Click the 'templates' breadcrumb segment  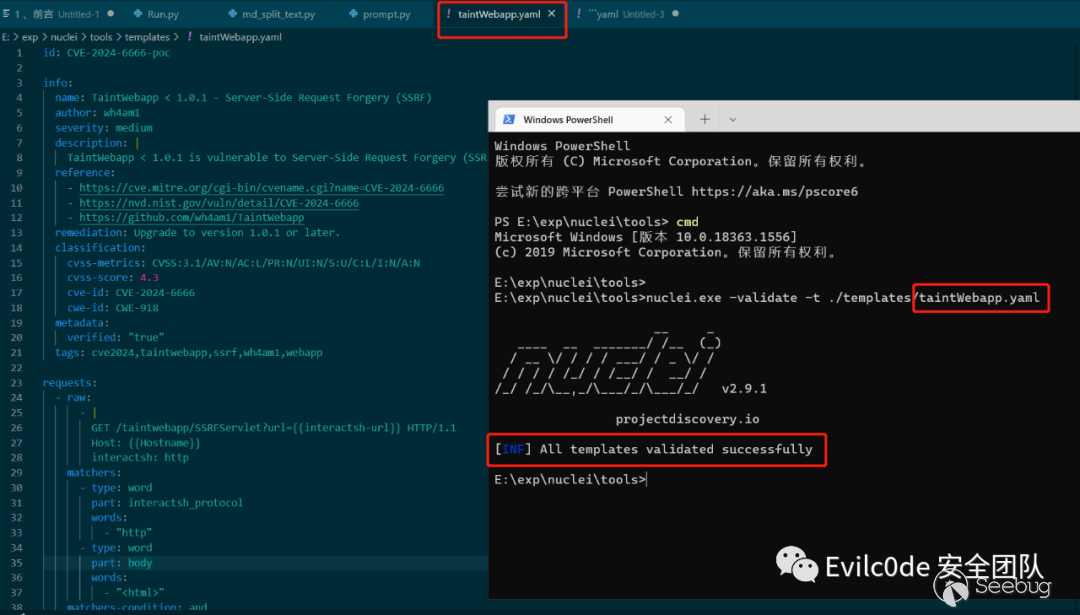(147, 37)
